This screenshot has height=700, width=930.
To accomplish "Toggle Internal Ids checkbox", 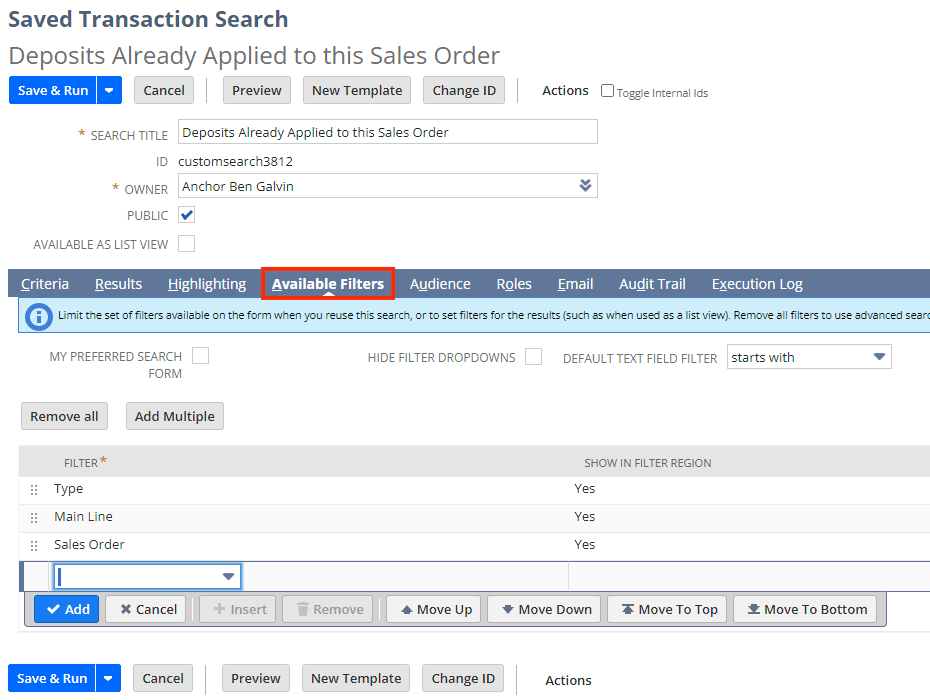I will (x=607, y=91).
